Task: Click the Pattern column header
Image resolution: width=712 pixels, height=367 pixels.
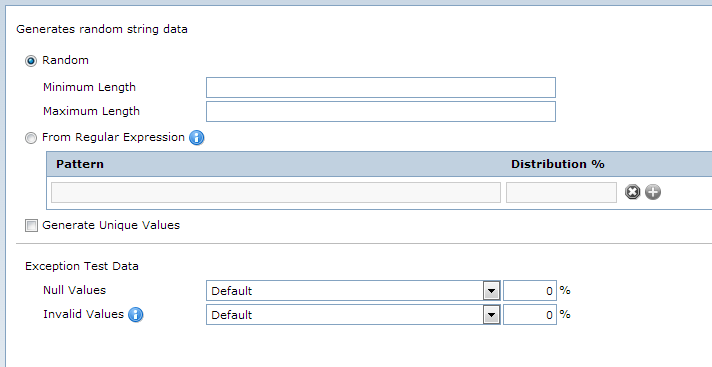Action: (x=80, y=164)
